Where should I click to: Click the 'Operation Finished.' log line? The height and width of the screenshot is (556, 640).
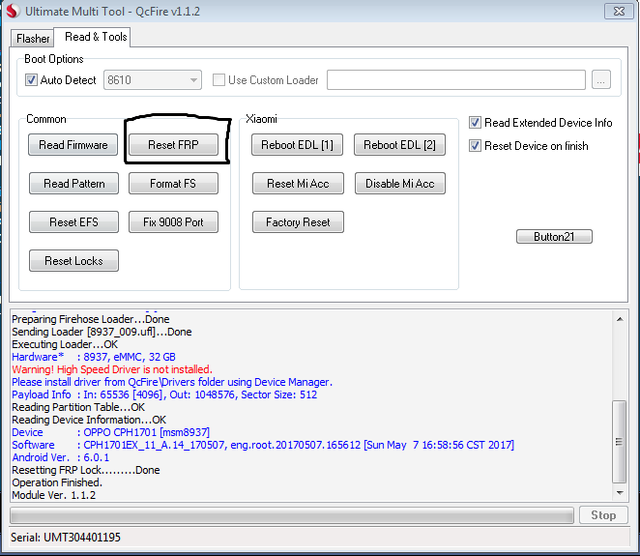[57, 483]
